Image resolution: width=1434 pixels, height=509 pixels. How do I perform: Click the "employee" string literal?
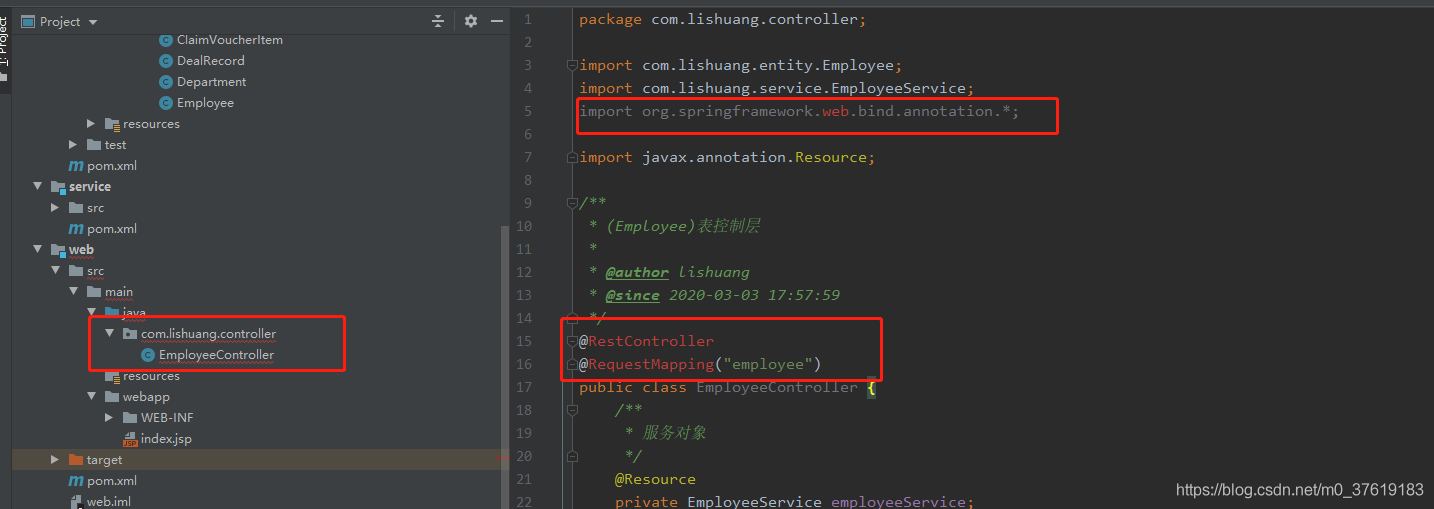[x=768, y=364]
